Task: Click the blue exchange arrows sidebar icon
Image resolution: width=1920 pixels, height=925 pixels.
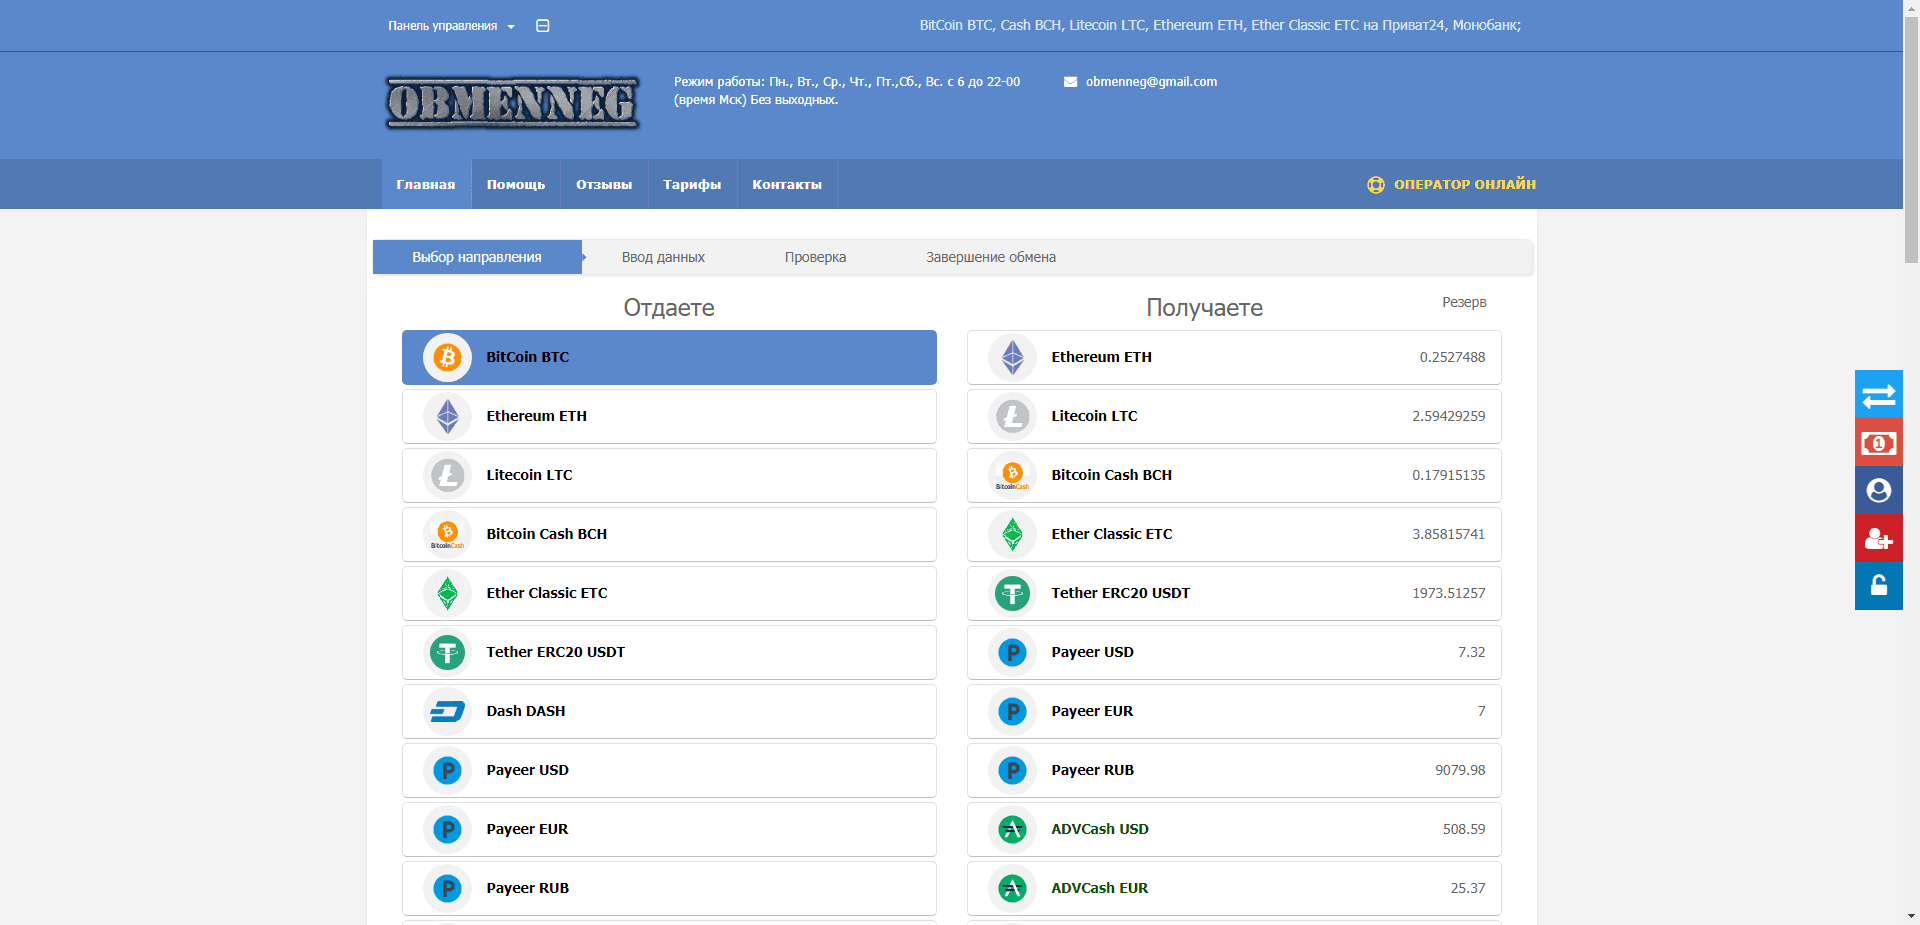Action: 1878,395
